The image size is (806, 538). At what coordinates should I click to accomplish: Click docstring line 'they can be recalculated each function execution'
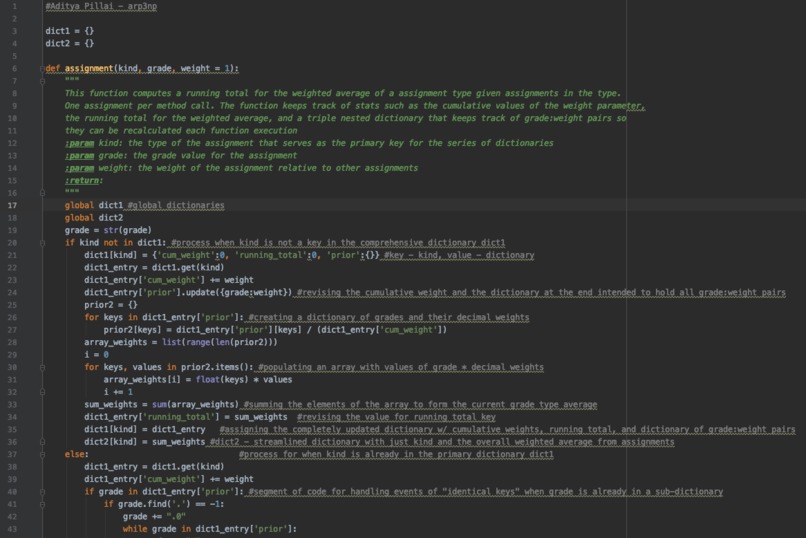tap(181, 131)
